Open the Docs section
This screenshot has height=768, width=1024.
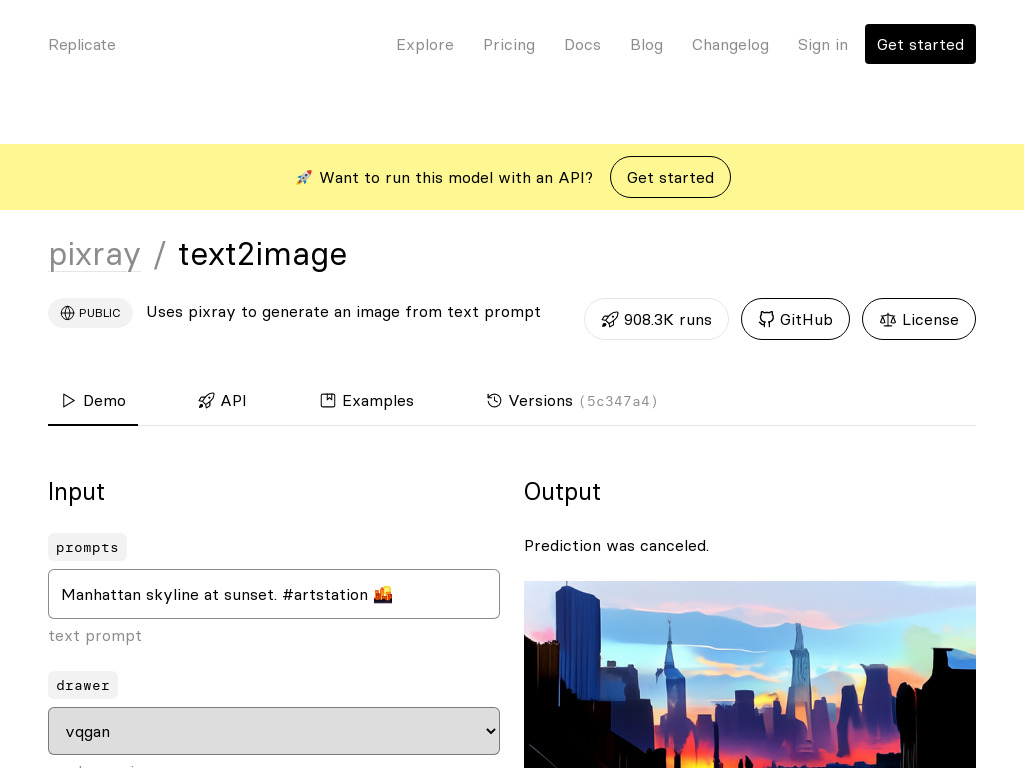[x=582, y=44]
